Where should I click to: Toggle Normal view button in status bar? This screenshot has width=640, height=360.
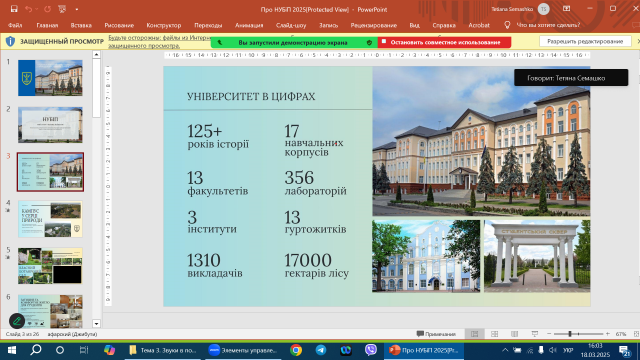(x=474, y=334)
